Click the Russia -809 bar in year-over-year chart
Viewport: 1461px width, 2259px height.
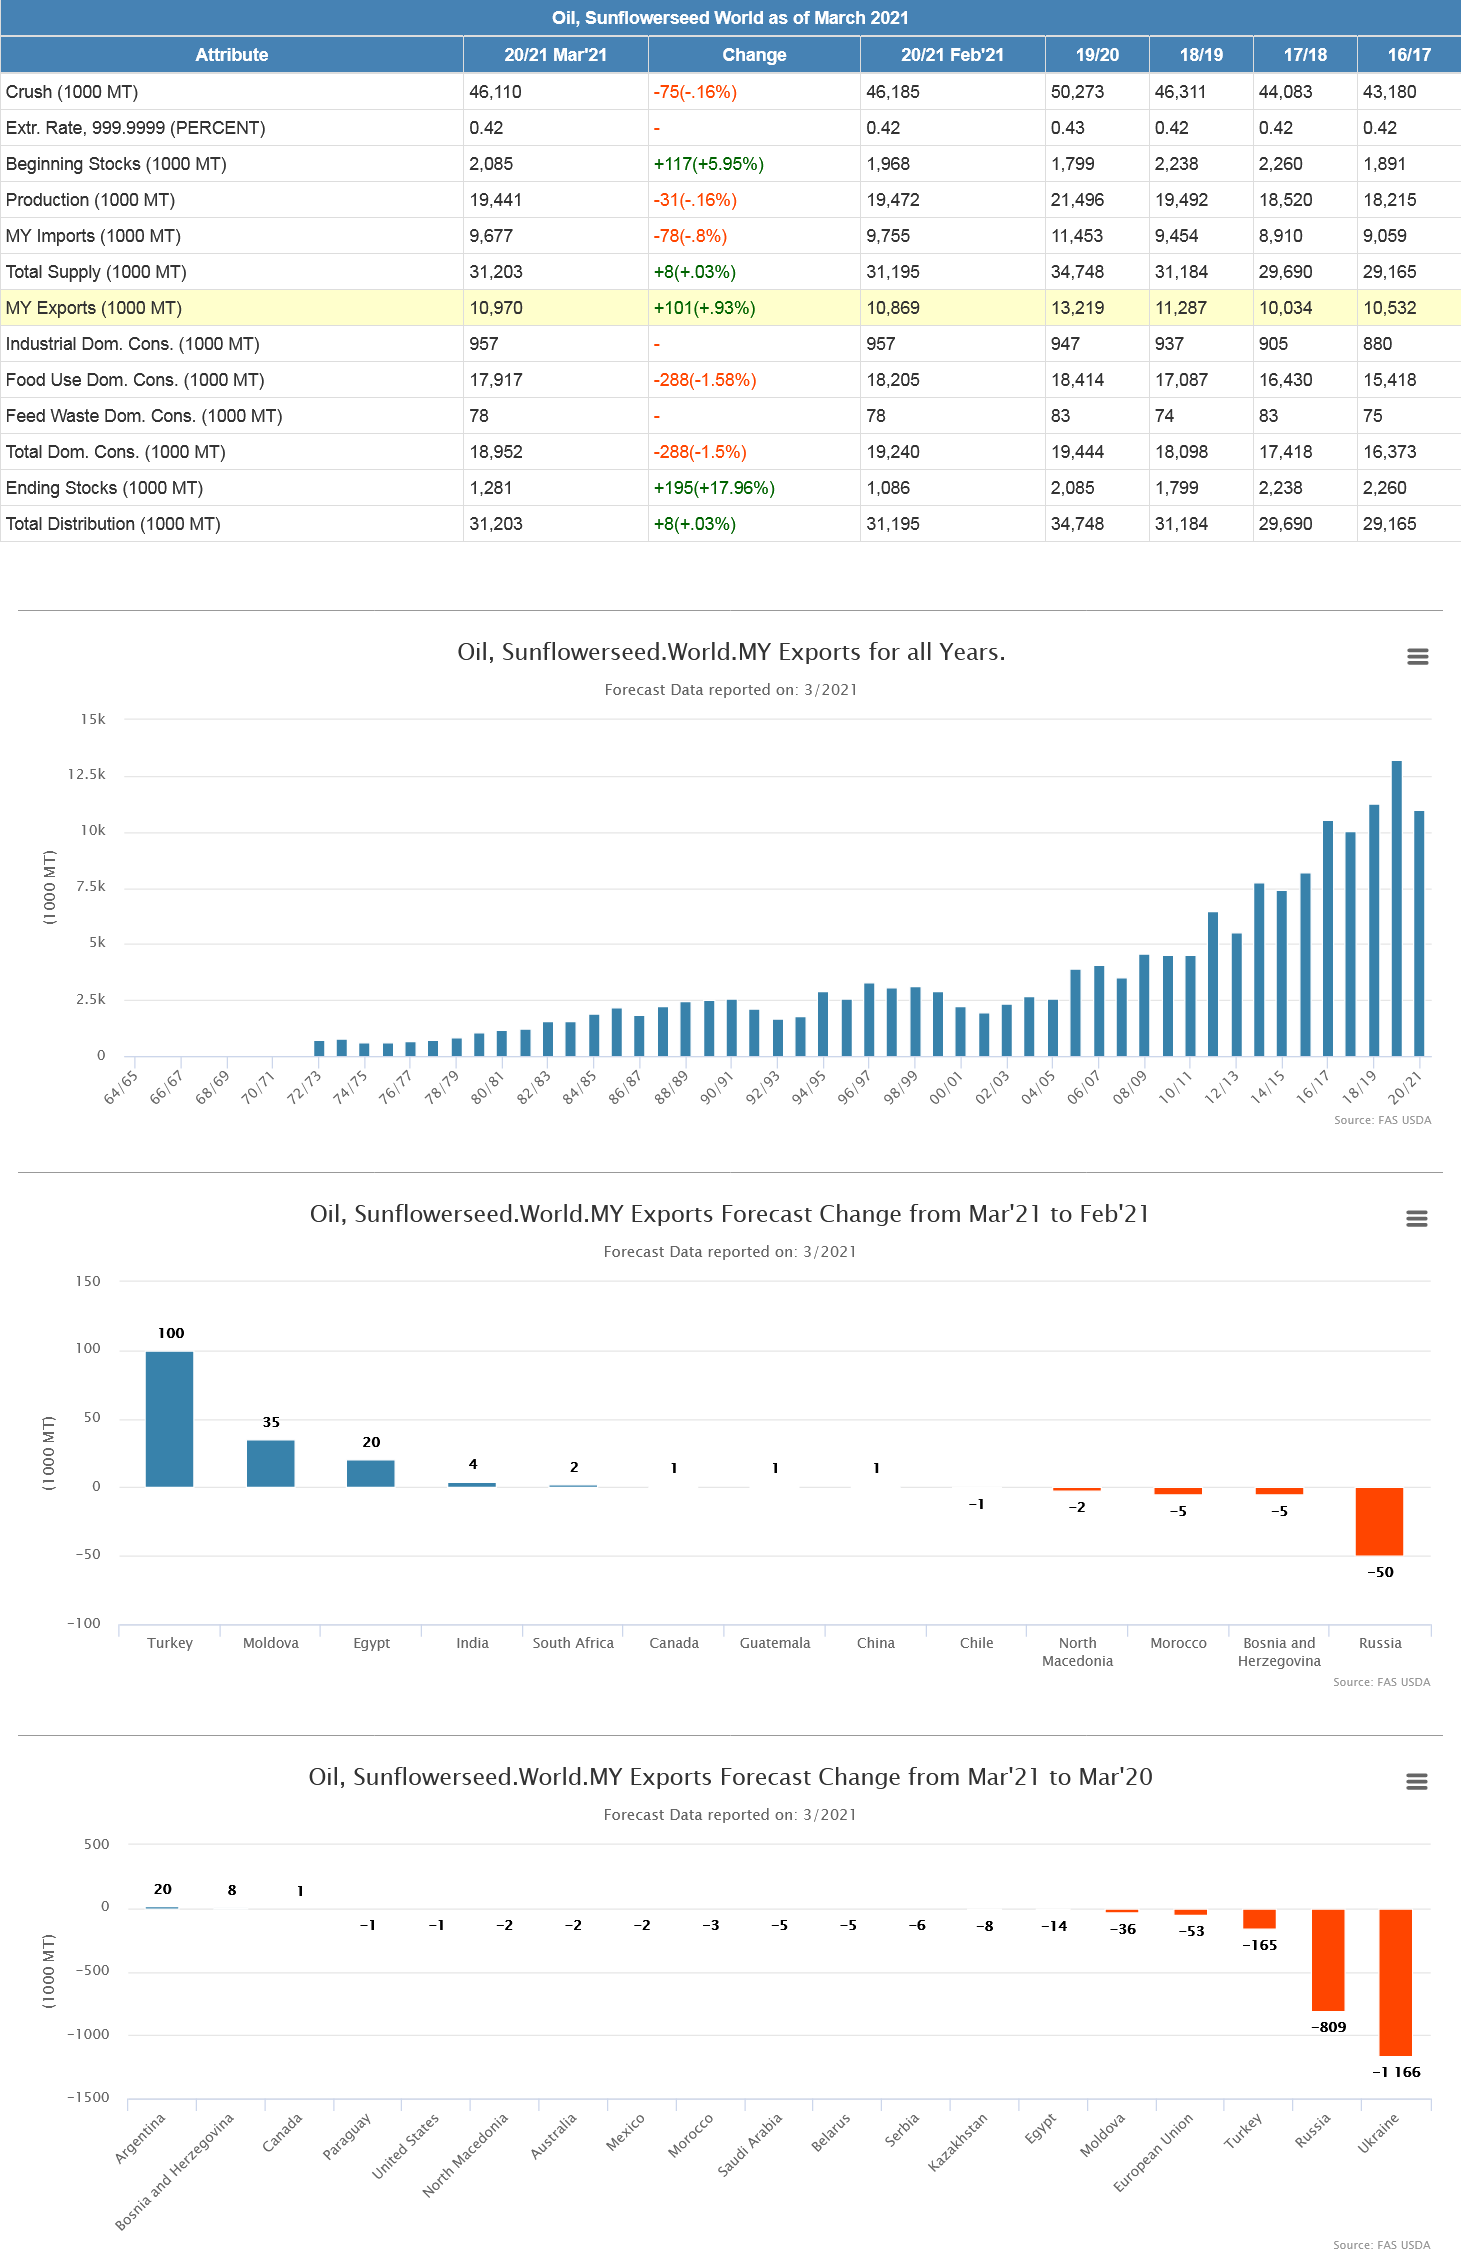(x=1327, y=1958)
